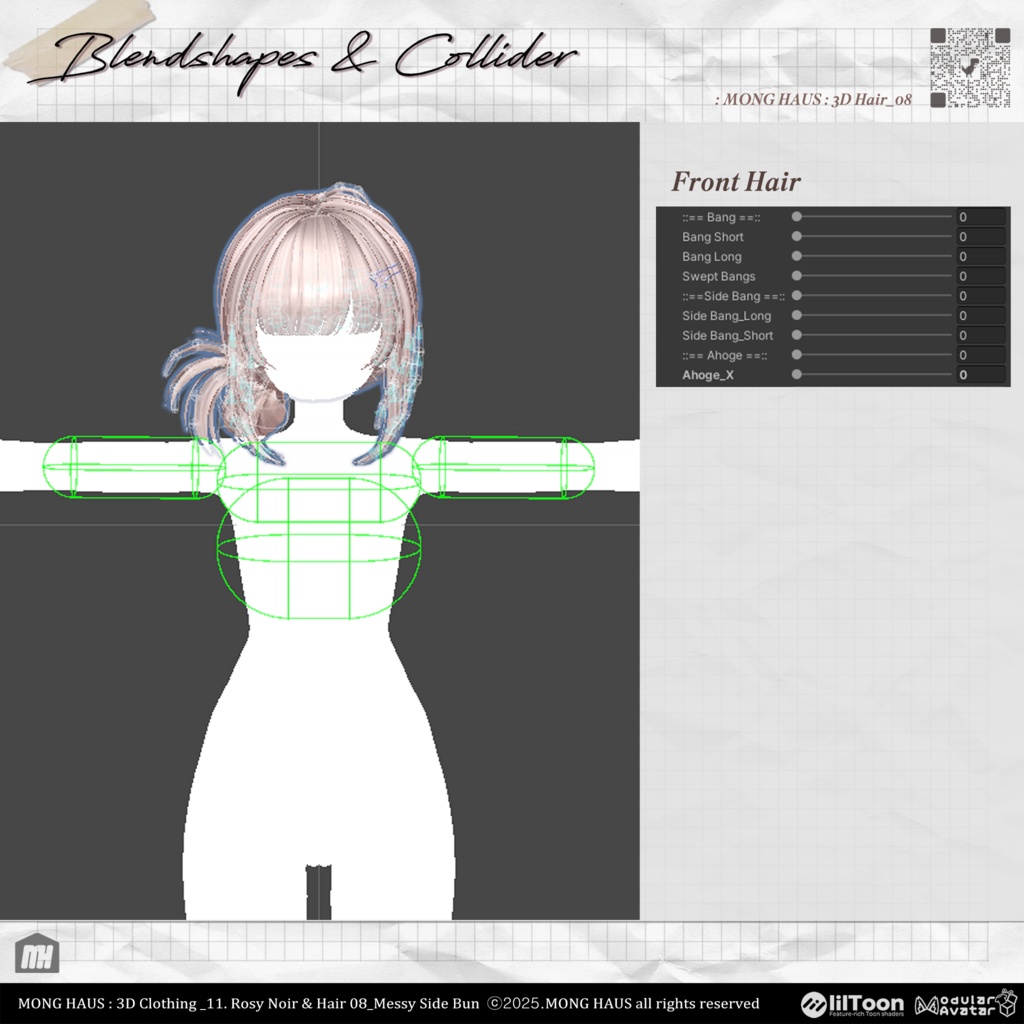Select the Swept Bangs blendshape label
This screenshot has height=1024, width=1024.
click(718, 276)
